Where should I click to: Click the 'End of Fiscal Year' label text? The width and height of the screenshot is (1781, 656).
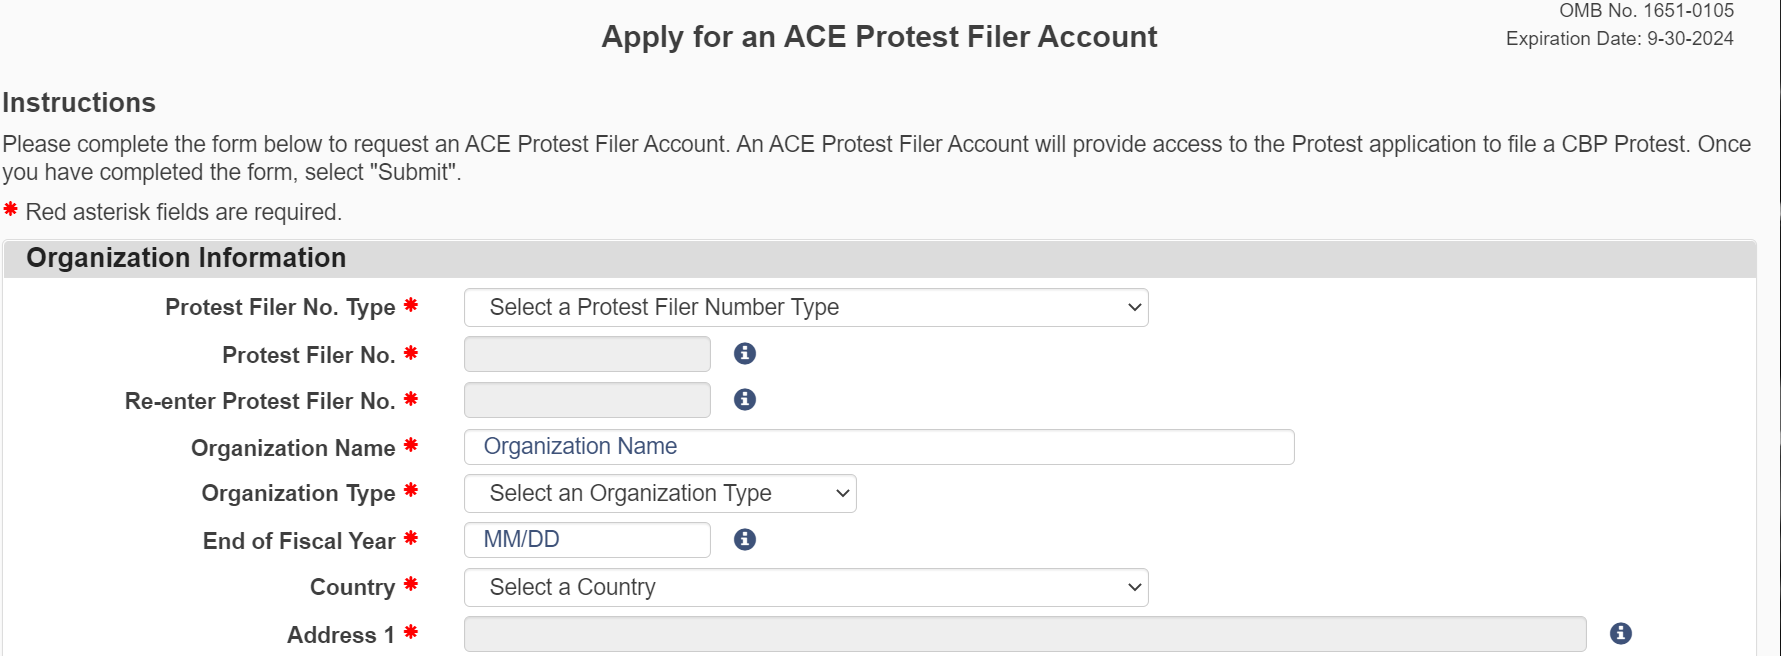(x=299, y=541)
